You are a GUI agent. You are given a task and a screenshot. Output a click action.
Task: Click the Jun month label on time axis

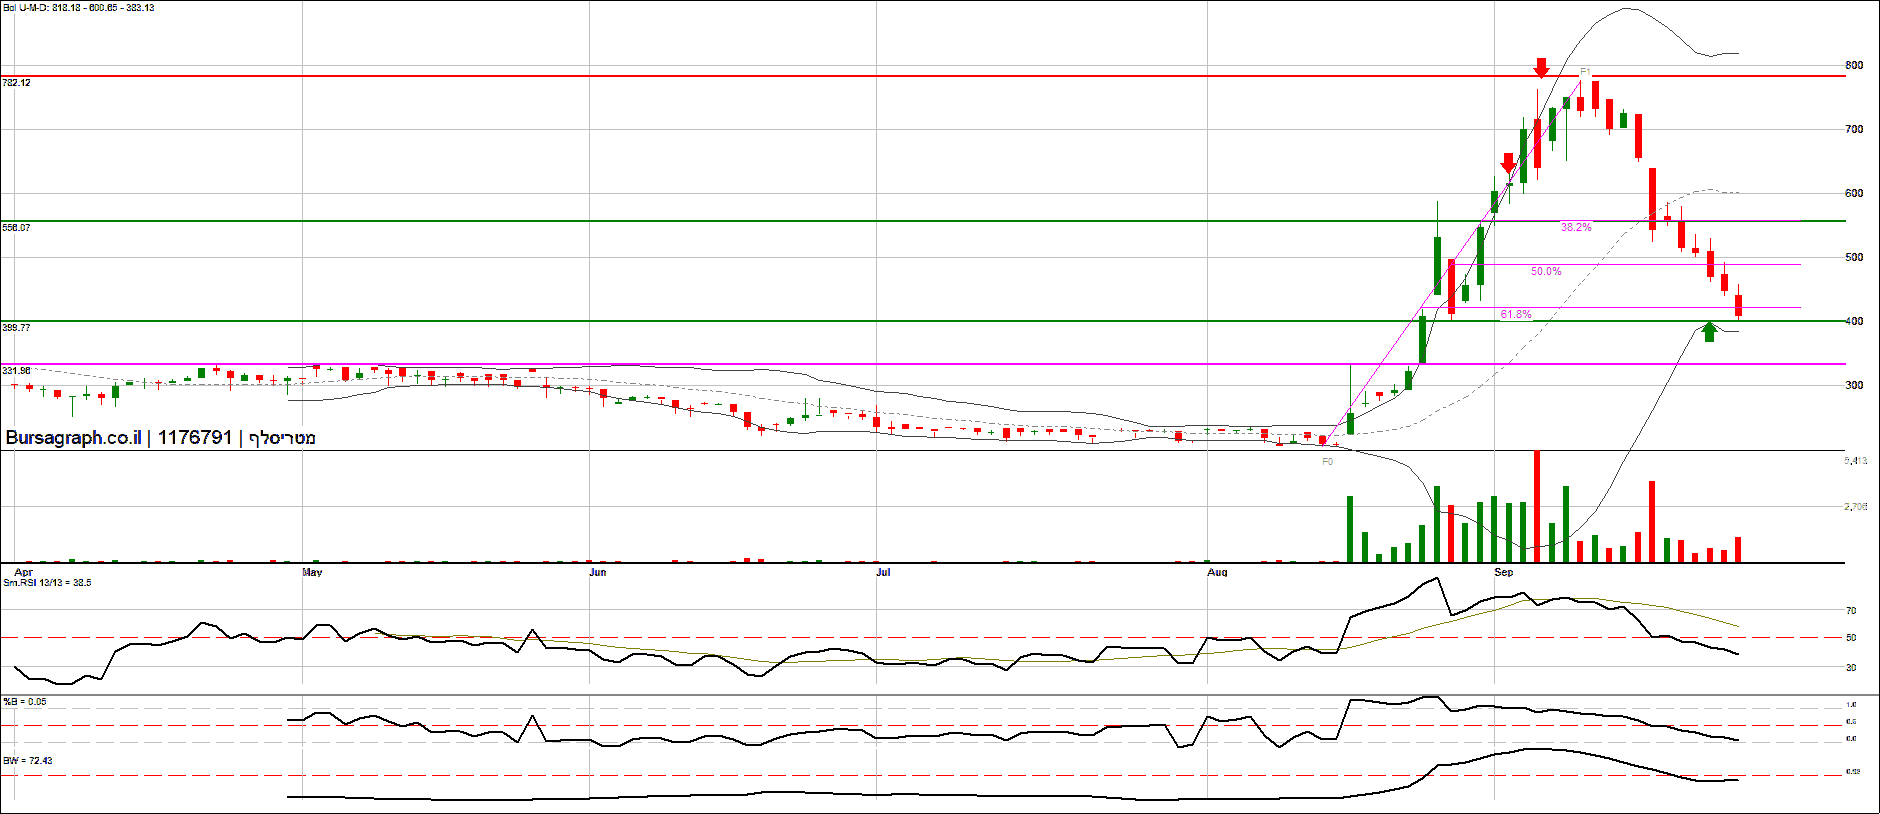point(598,573)
